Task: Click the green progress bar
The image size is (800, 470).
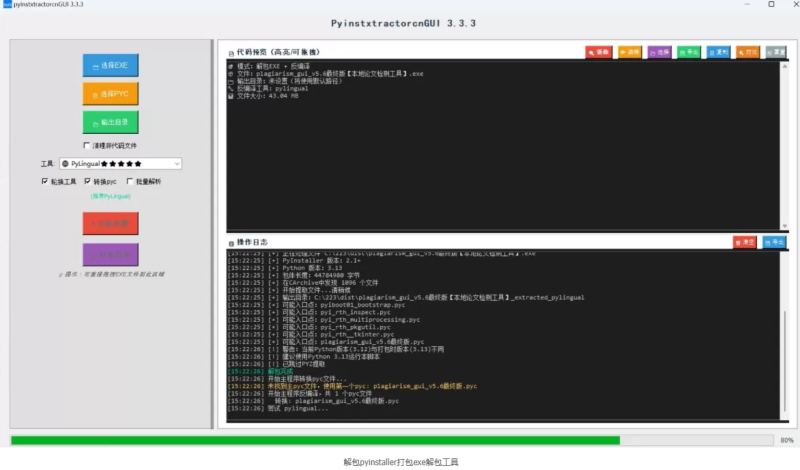Action: 315,440
